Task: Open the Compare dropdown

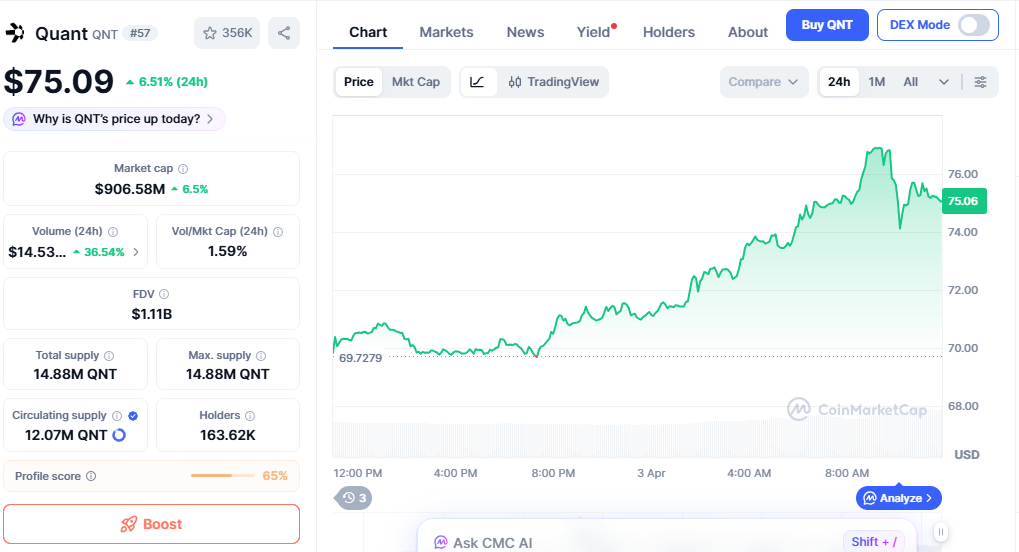Action: (764, 82)
